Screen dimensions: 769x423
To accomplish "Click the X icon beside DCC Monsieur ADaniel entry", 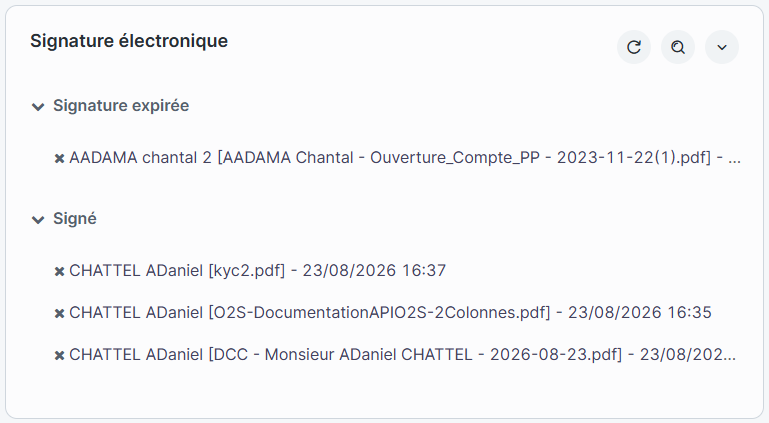I will (x=59, y=355).
